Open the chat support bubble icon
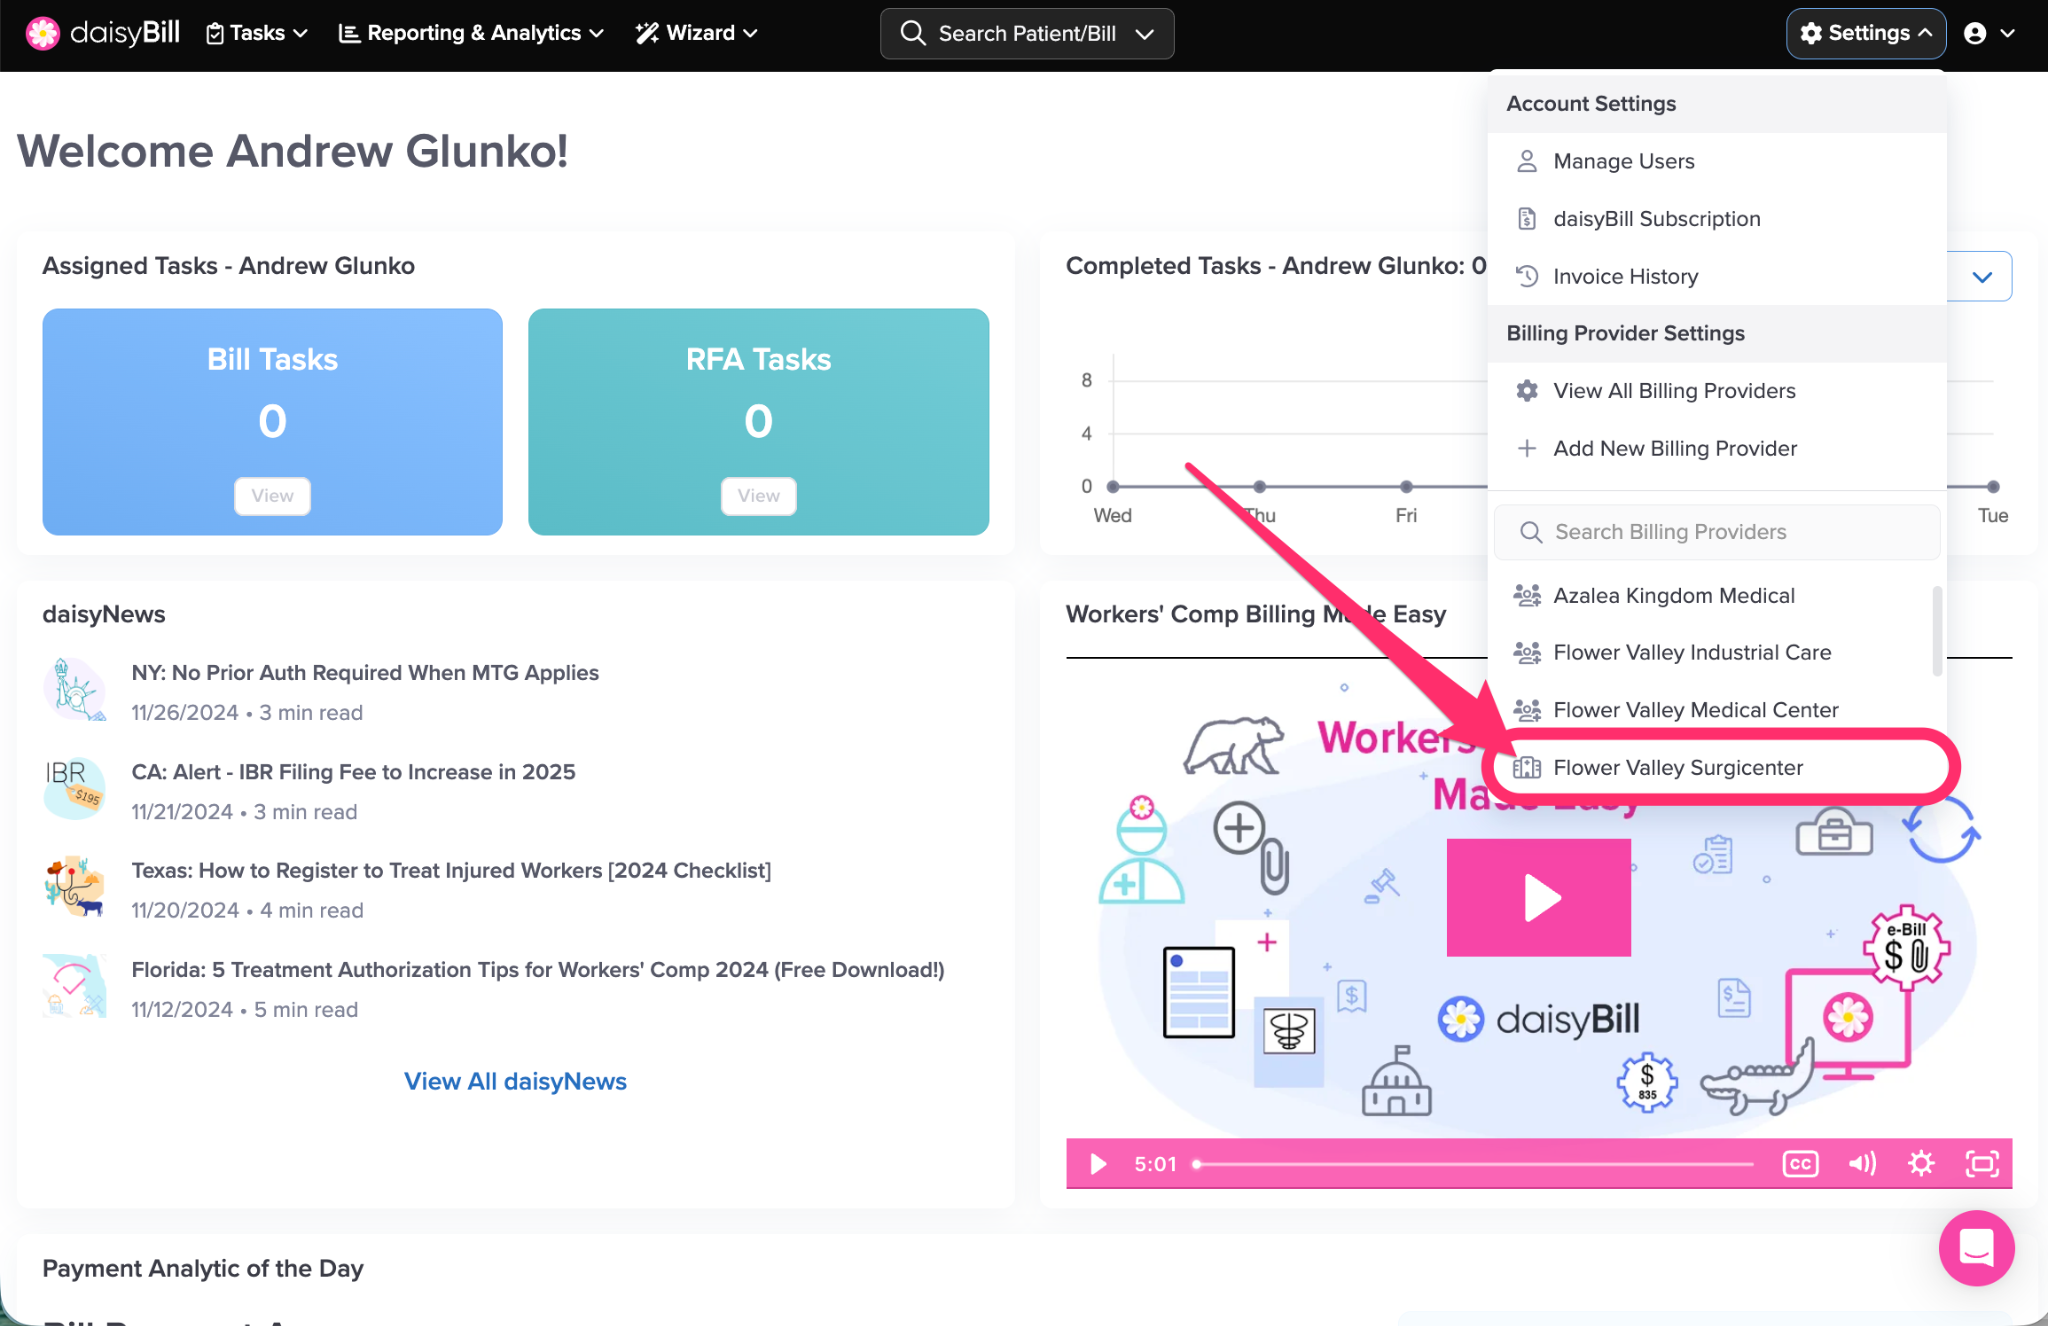The image size is (2048, 1326). coord(1976,1247)
